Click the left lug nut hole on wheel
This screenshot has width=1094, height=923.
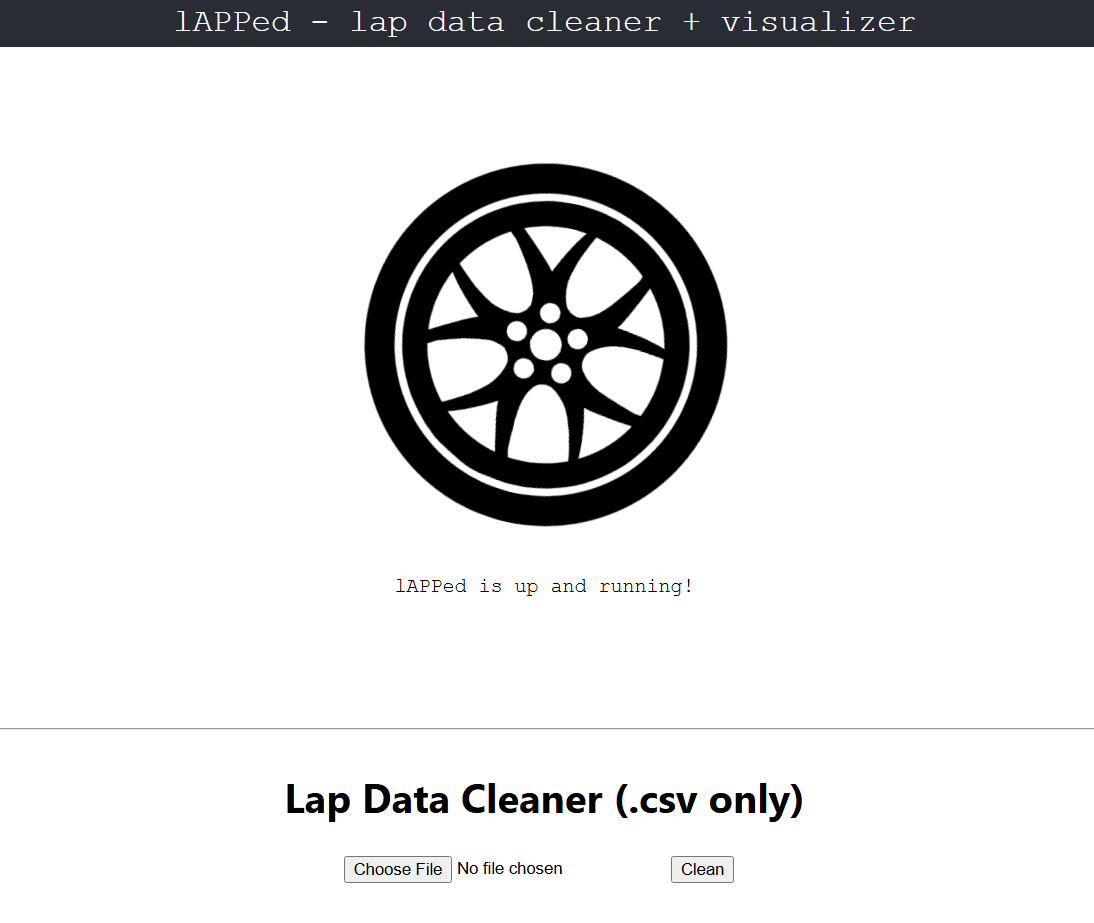[517, 331]
